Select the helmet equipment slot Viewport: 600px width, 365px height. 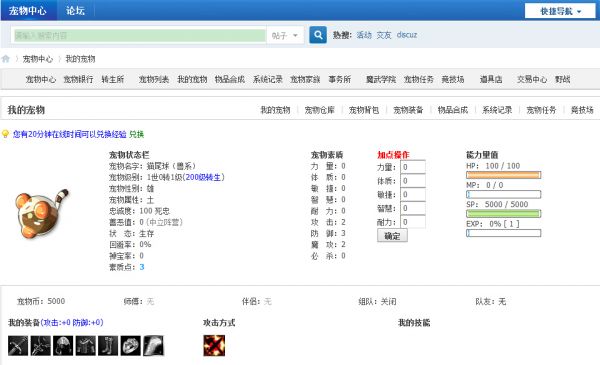pyautogui.click(x=63, y=345)
